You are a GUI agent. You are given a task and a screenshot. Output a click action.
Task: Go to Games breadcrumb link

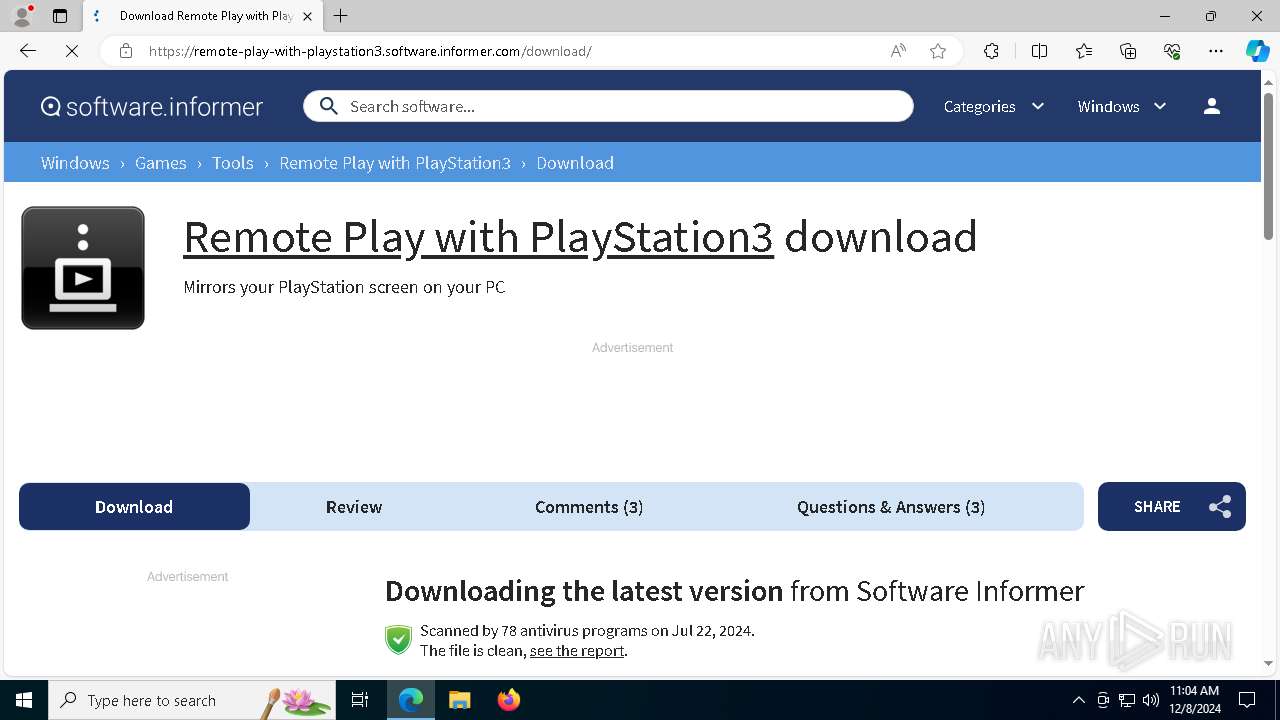click(x=161, y=163)
